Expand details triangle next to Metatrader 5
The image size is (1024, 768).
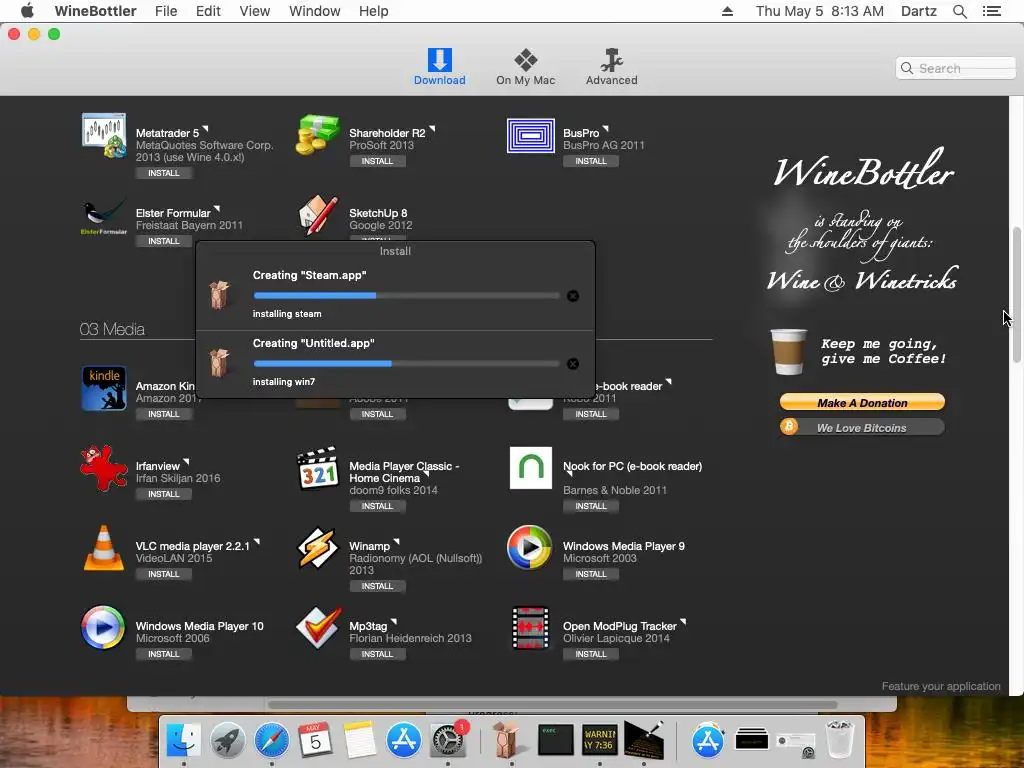(x=205, y=129)
